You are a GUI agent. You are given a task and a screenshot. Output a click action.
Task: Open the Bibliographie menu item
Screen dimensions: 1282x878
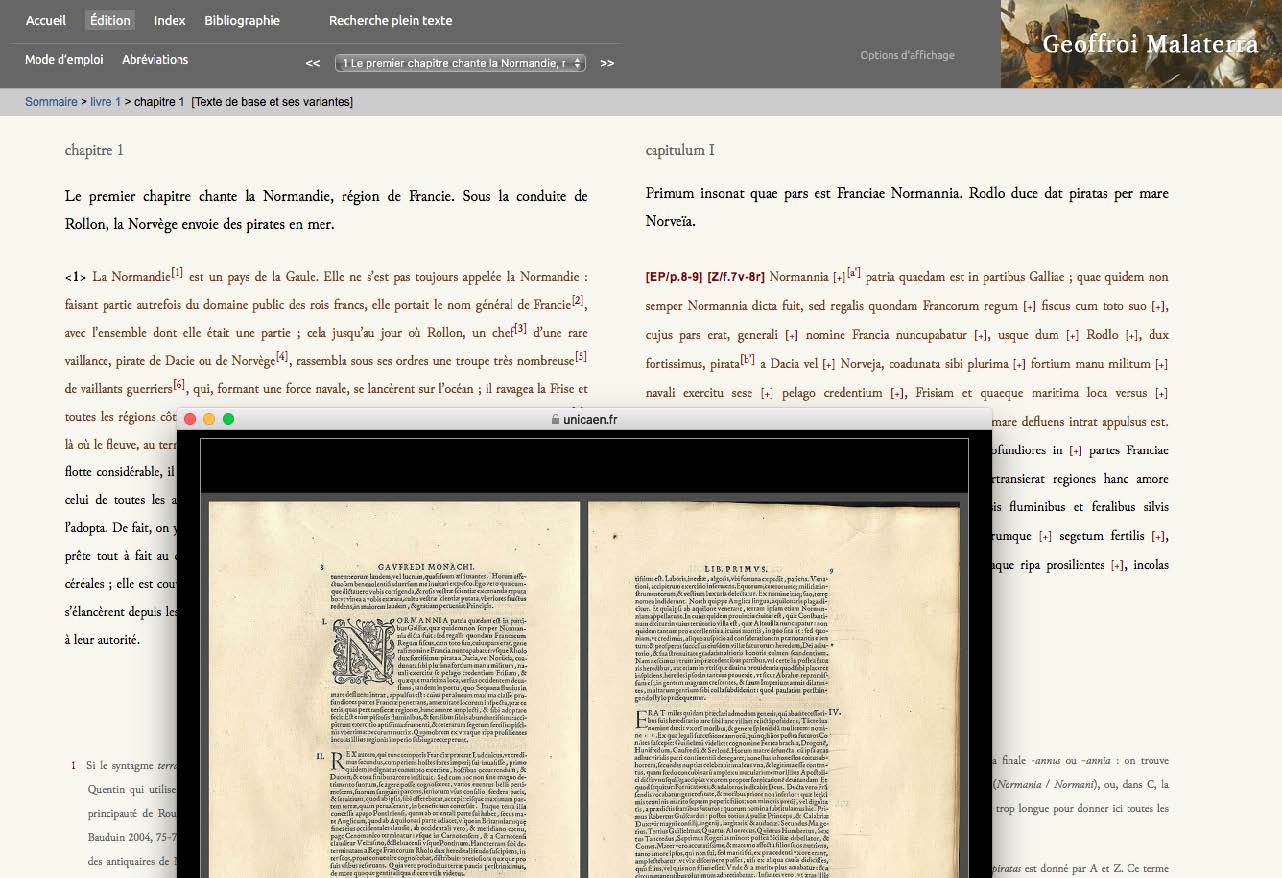coord(242,20)
